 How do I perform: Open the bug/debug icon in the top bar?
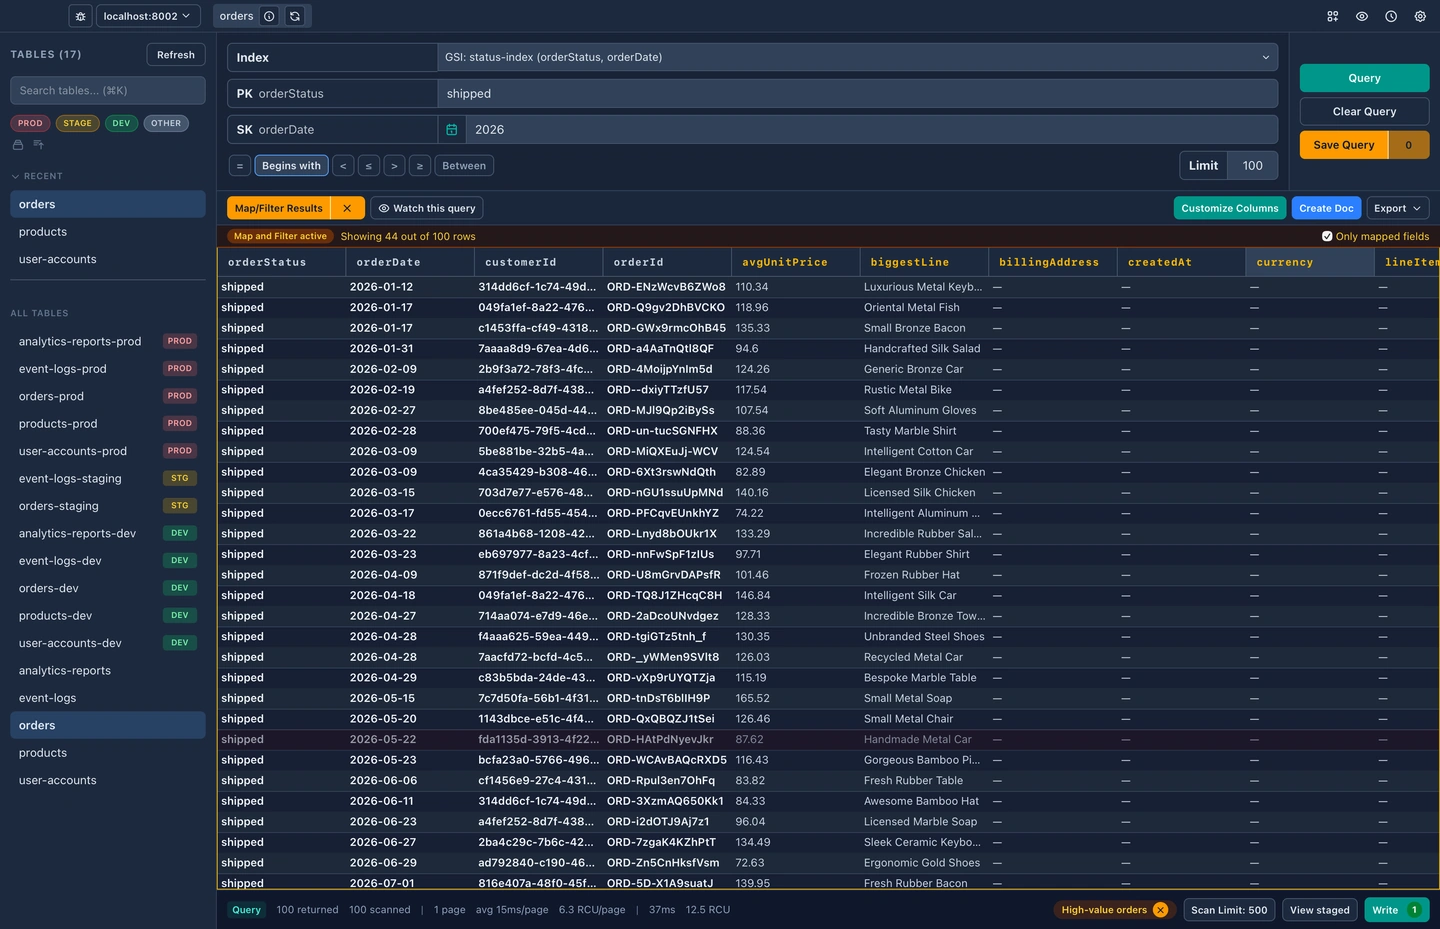tap(81, 16)
